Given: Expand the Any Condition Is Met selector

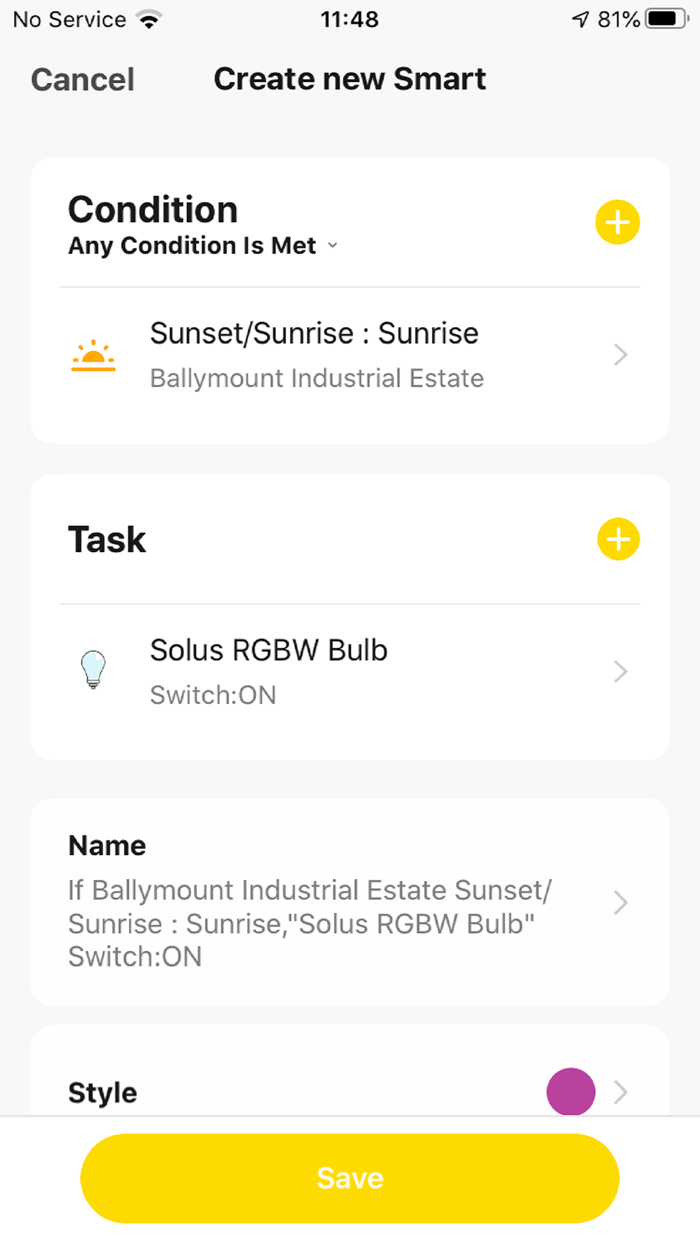Looking at the screenshot, I should pos(204,245).
